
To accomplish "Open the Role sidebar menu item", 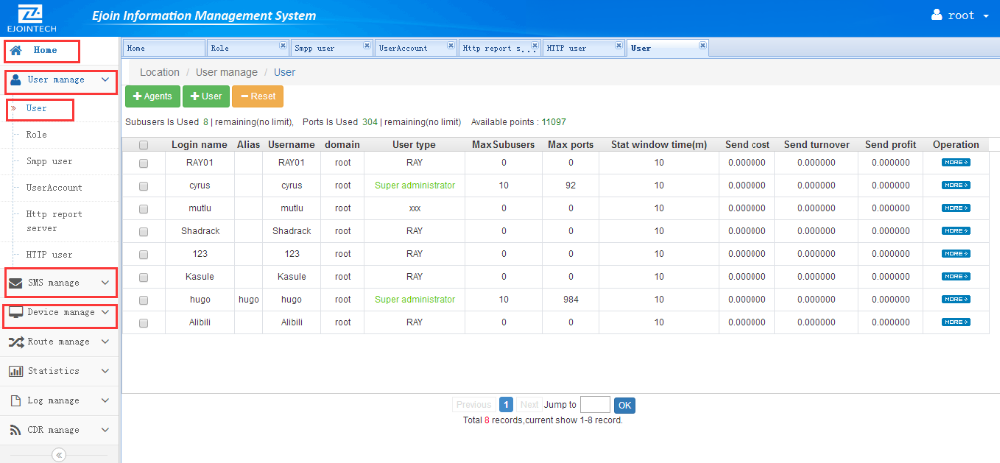I will pos(36,134).
